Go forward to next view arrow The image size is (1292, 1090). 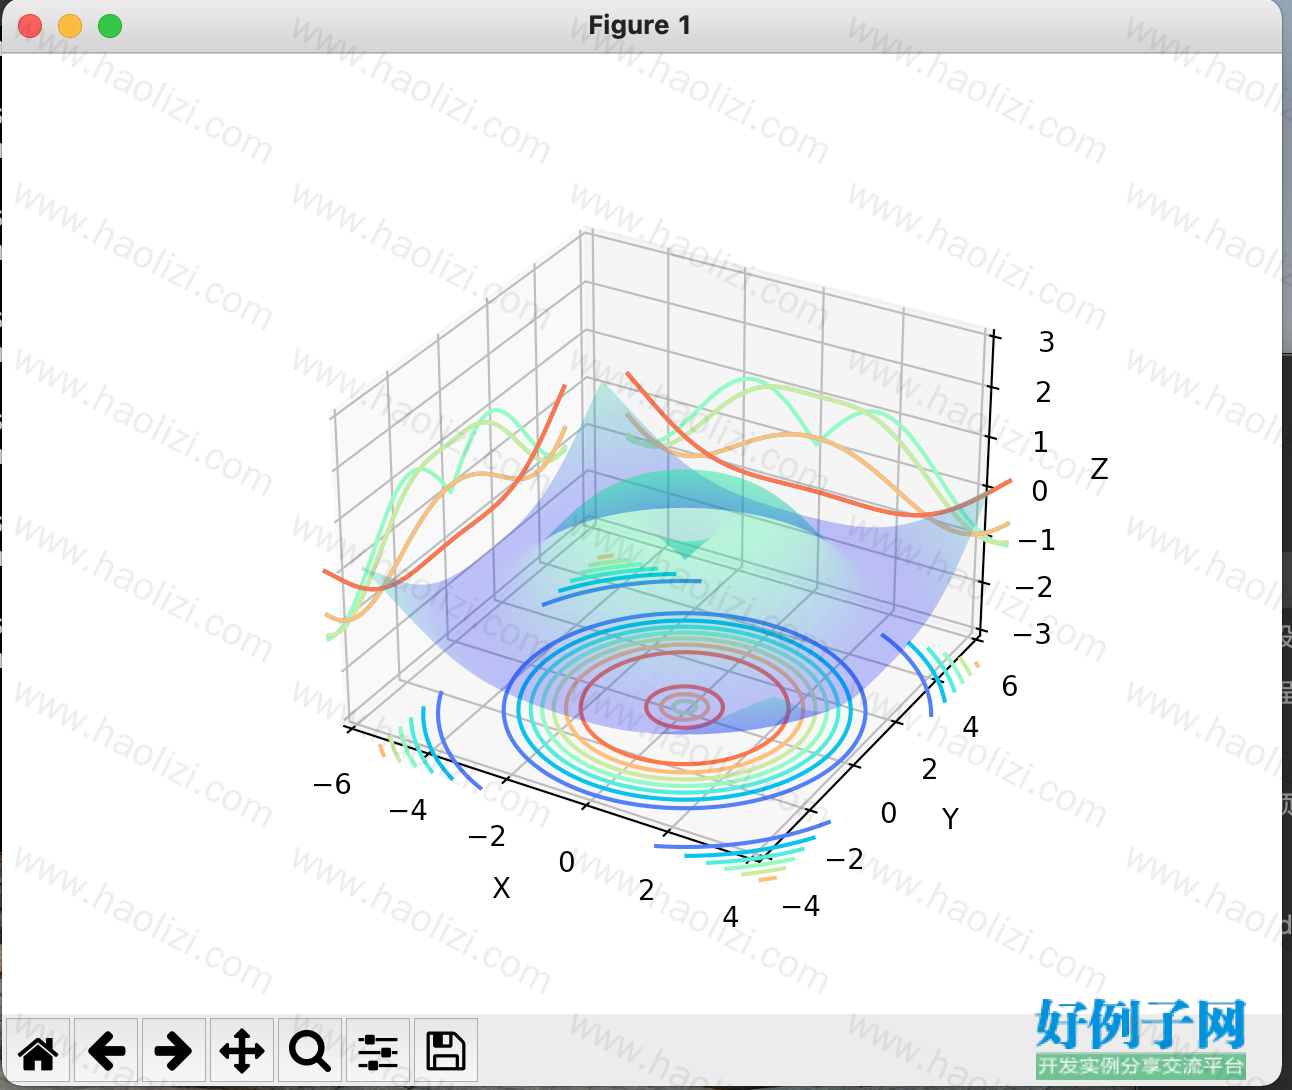coord(174,1051)
